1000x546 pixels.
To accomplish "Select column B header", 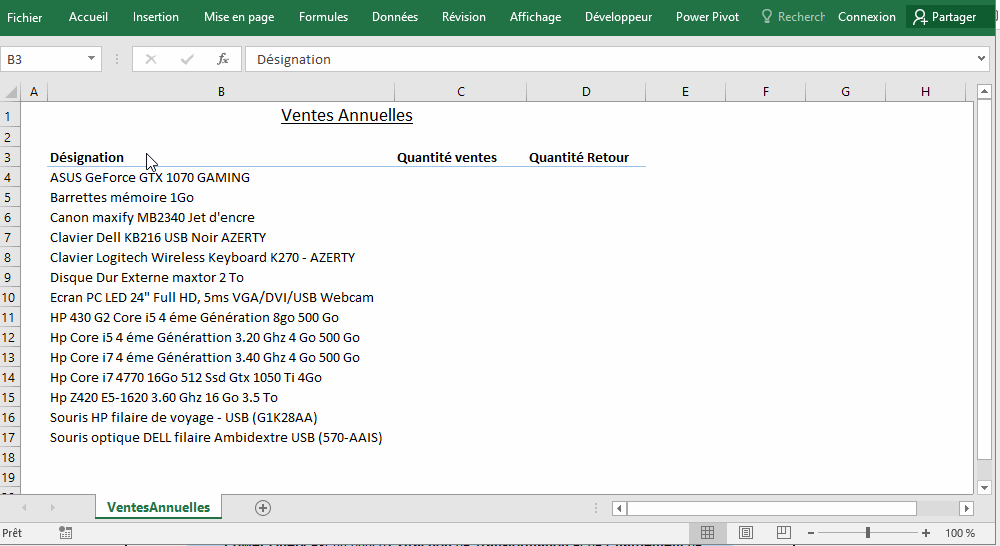I will tap(221, 92).
